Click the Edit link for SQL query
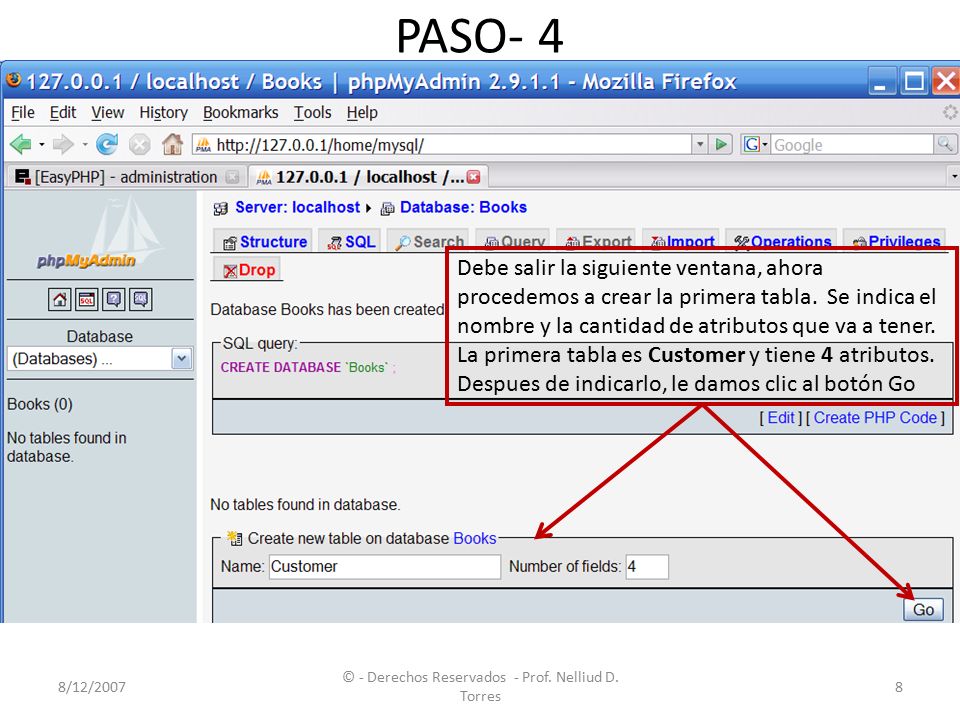960x720 pixels. [x=781, y=418]
